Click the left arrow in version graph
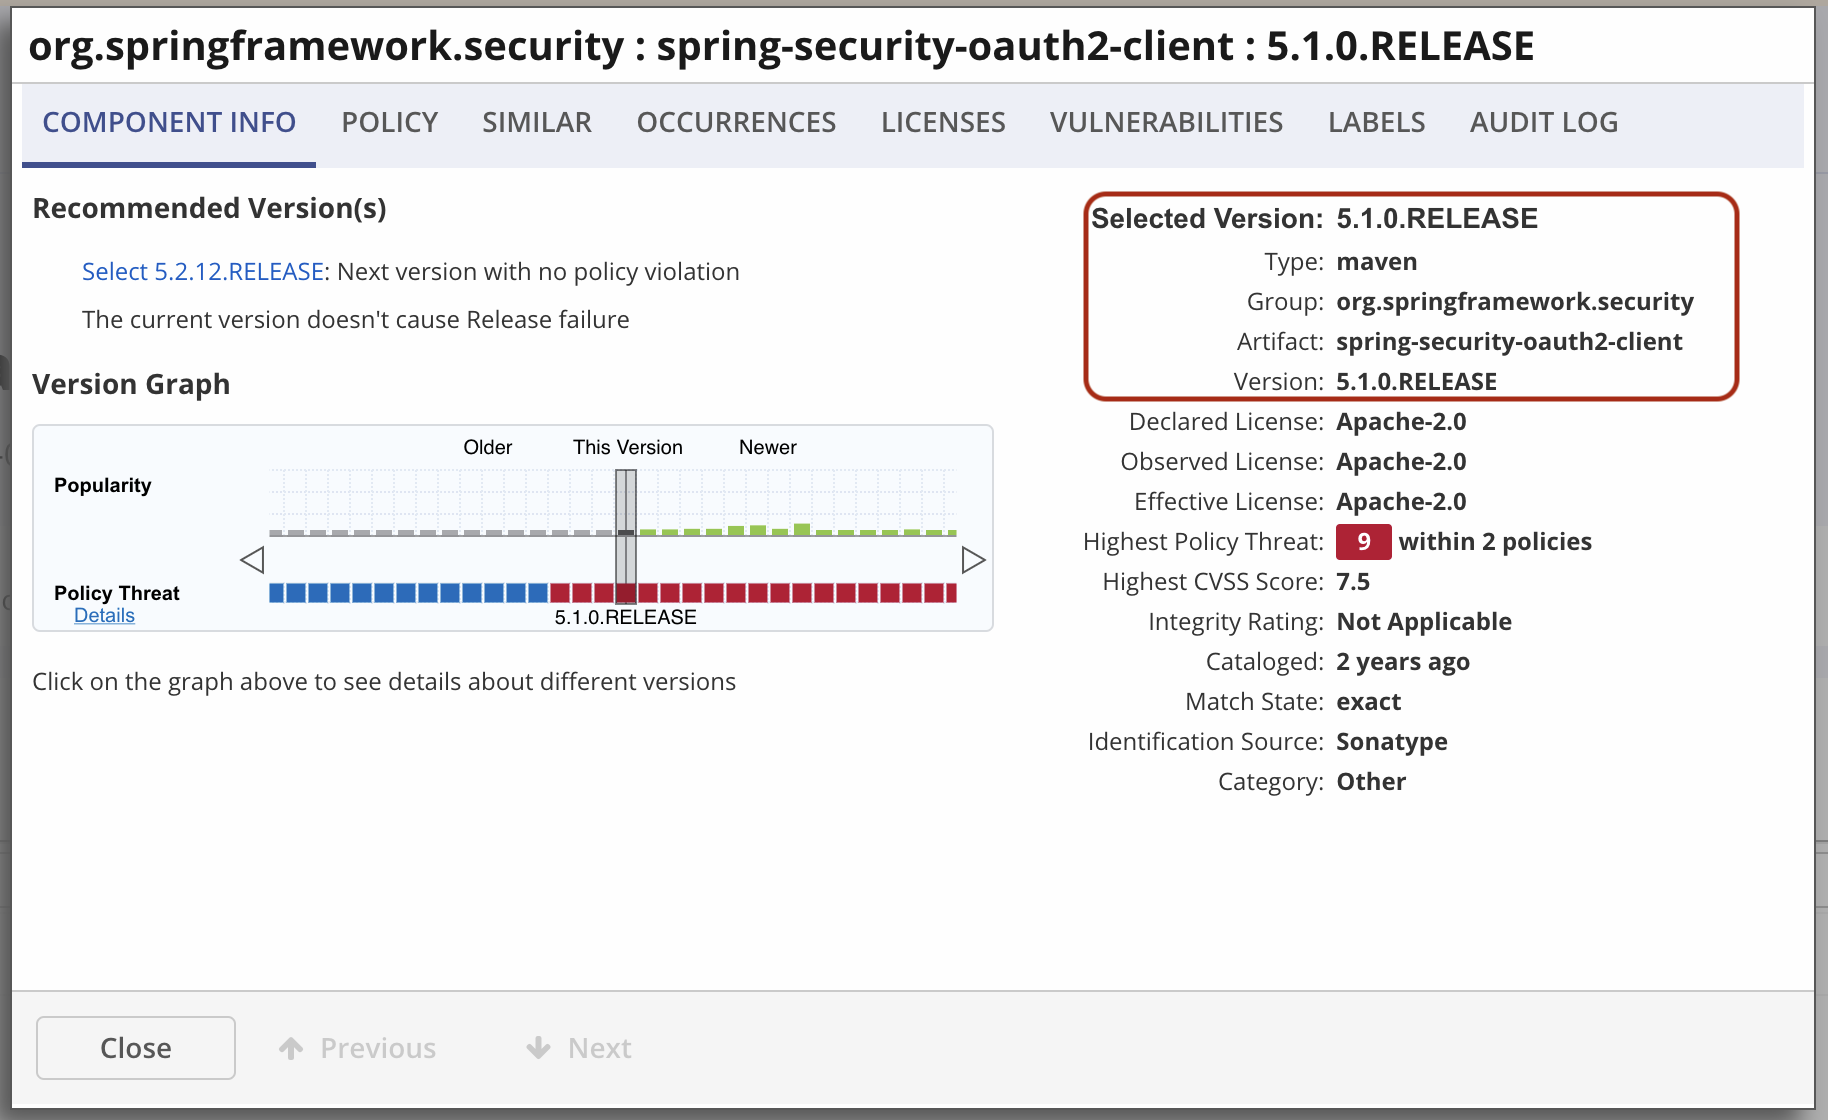 [252, 560]
